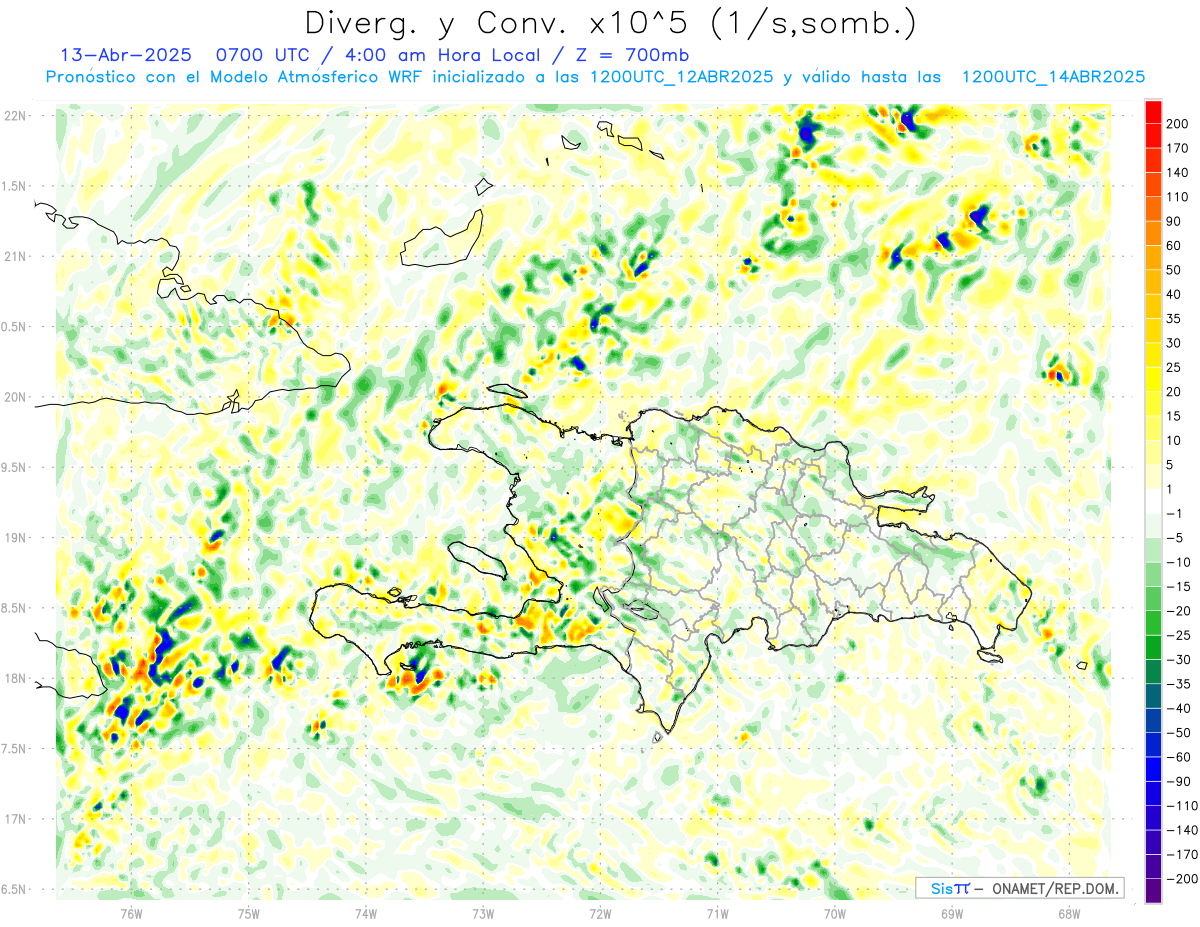This screenshot has width=1200, height=927.
Task: Click the 'Pronóstico con el Modelo Atmosférico WRF' line
Action: point(236,77)
